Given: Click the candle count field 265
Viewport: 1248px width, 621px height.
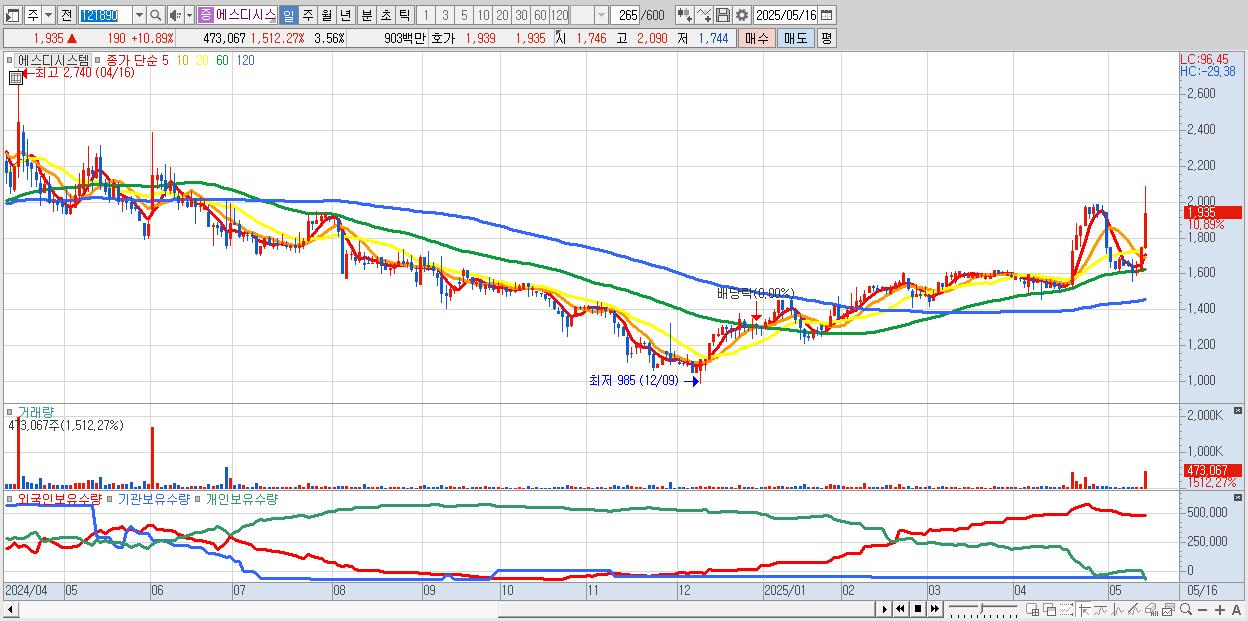Looking at the screenshot, I should [626, 16].
